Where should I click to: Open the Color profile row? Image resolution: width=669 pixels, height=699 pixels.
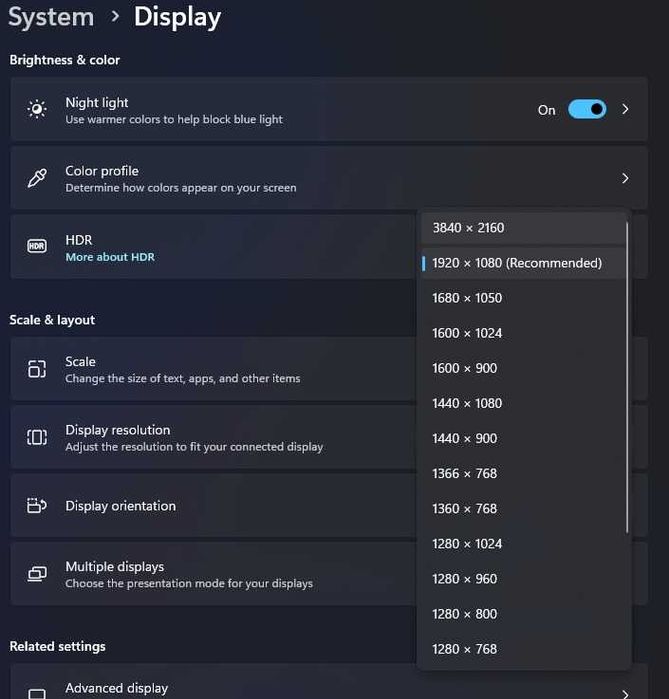329,178
